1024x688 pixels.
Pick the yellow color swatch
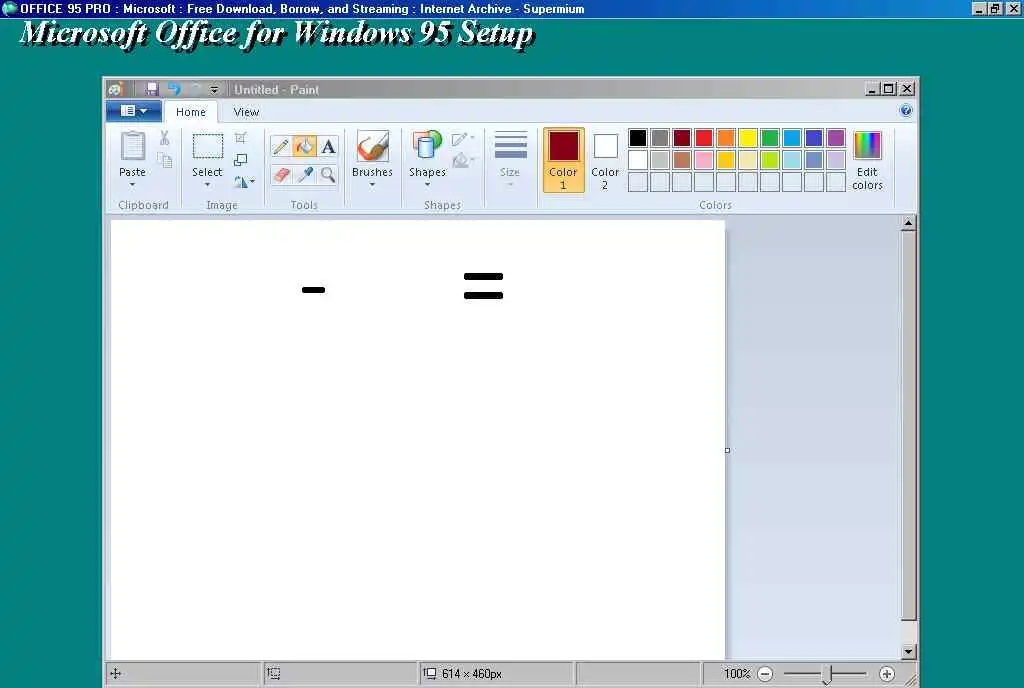tap(748, 138)
